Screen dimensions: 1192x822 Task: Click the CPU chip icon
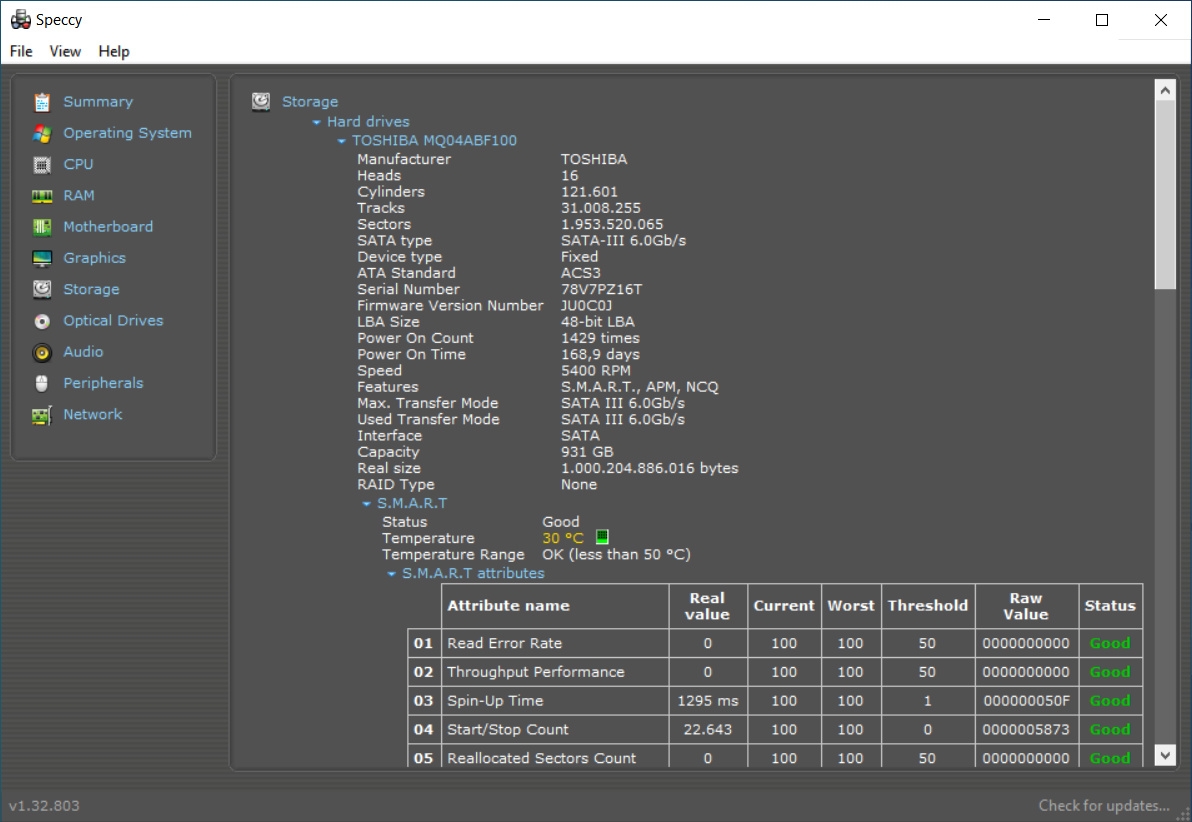point(42,164)
